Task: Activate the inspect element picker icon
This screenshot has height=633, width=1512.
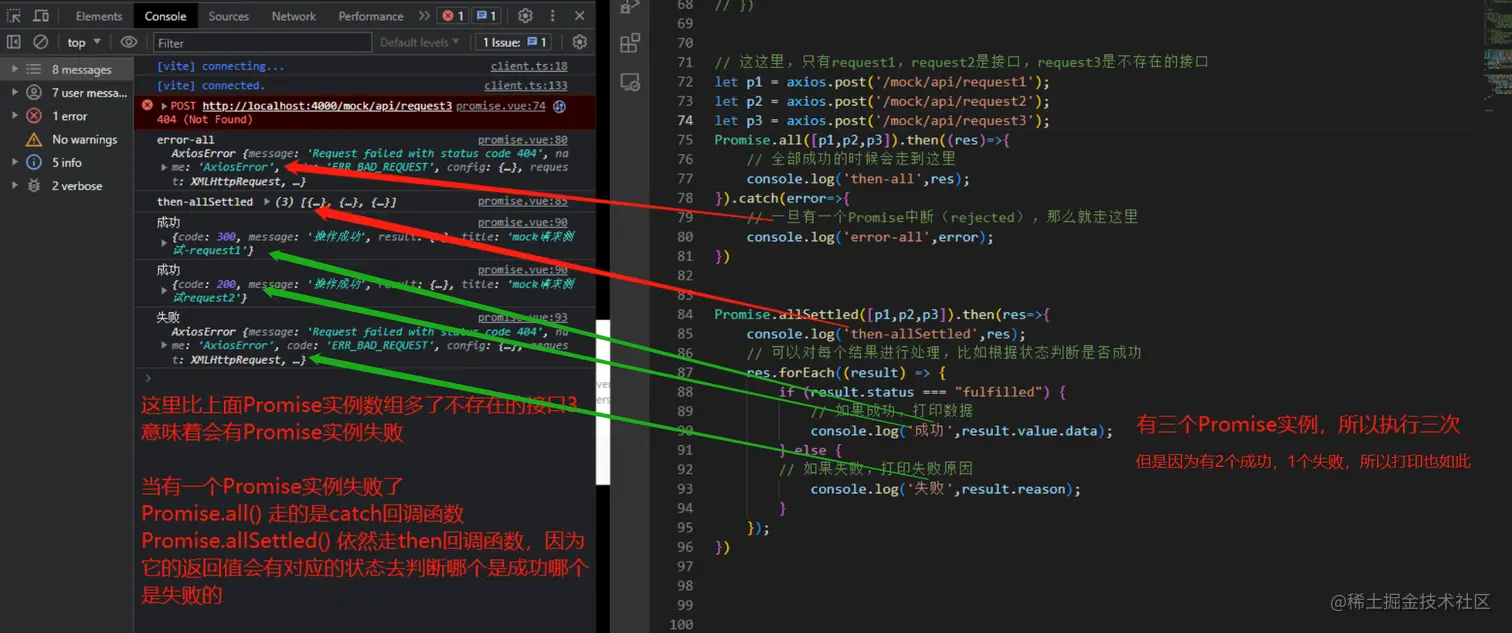Action: pyautogui.click(x=14, y=16)
